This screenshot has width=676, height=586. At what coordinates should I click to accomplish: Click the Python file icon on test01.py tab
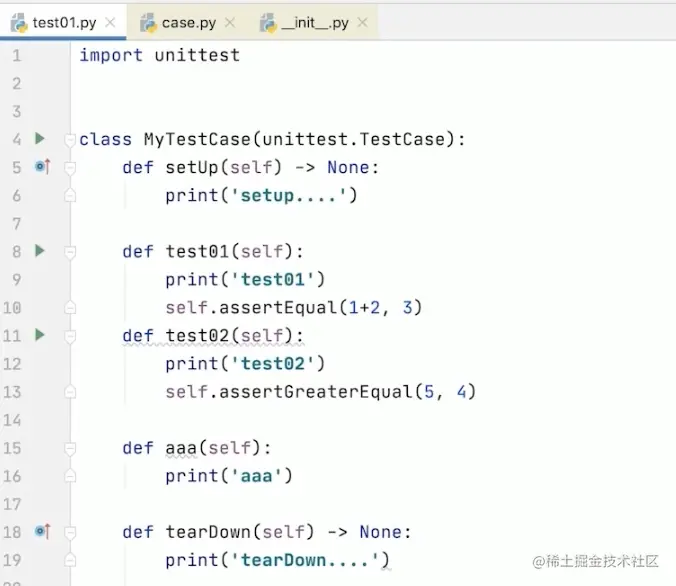click(x=19, y=22)
